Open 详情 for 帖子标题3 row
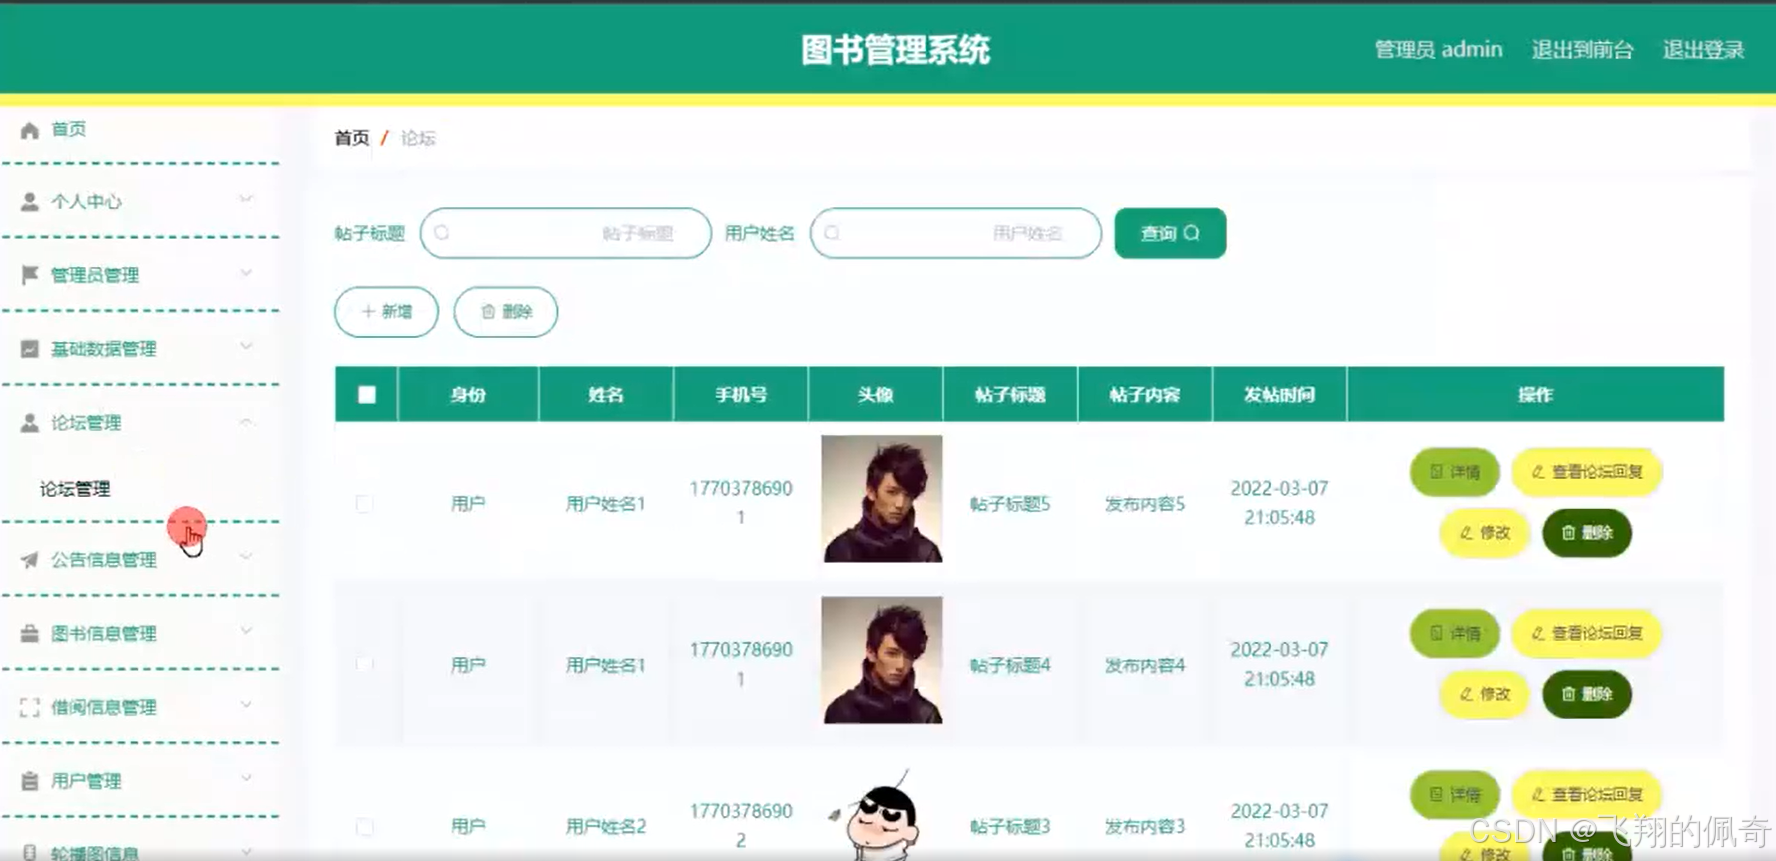The image size is (1776, 861). coord(1455,794)
